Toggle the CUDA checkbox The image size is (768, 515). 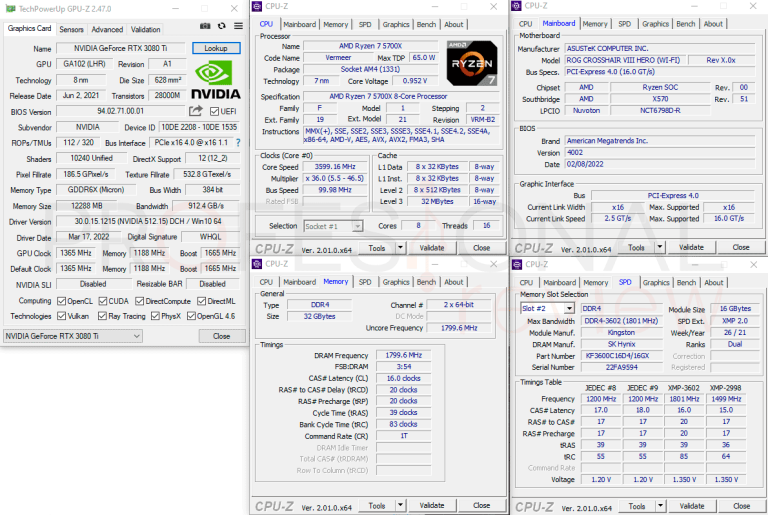(x=103, y=301)
